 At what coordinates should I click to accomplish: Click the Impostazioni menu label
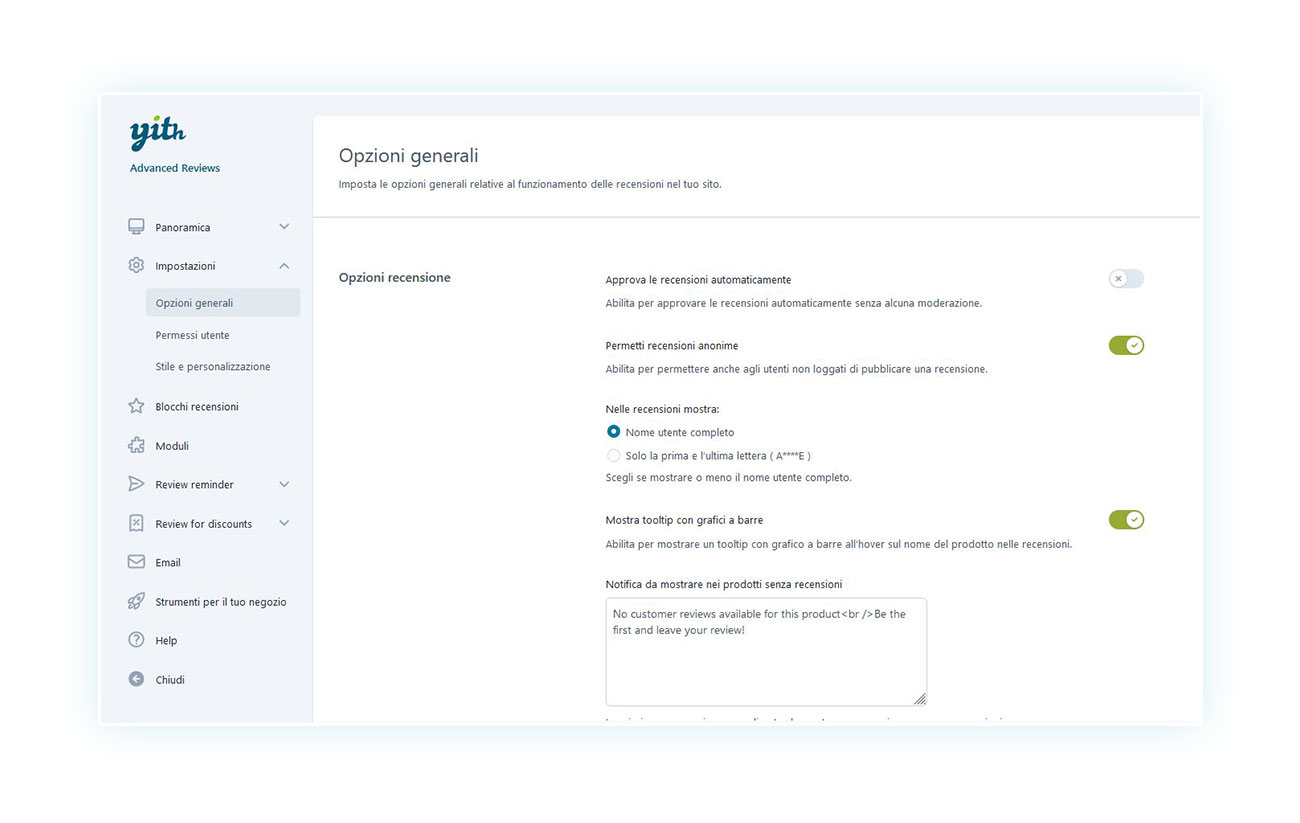[x=185, y=266]
